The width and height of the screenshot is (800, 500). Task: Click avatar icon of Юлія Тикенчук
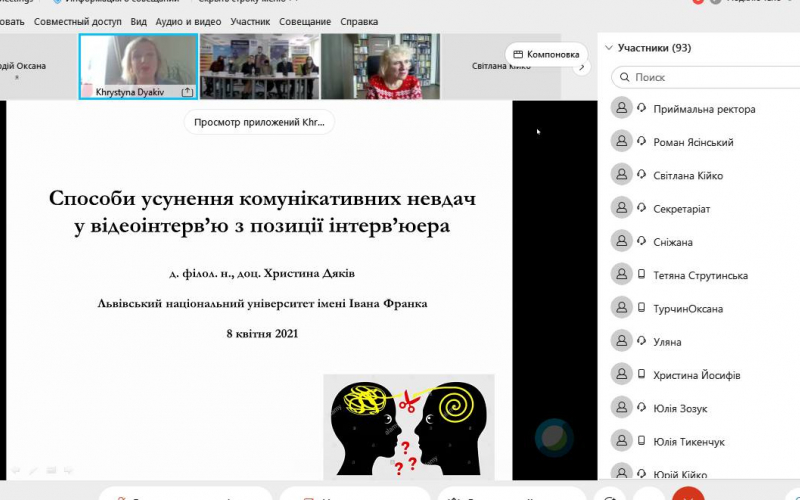click(x=621, y=440)
